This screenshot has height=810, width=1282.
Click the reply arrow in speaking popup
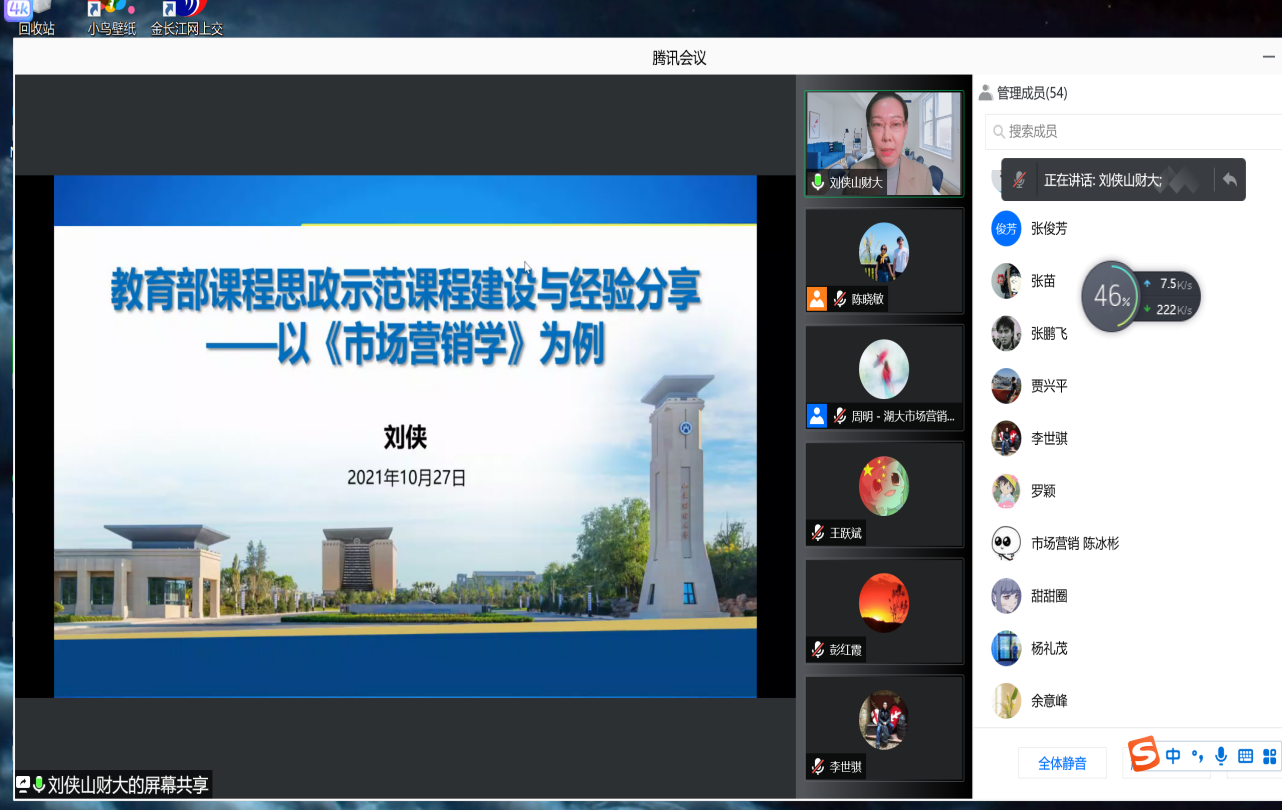coord(1230,180)
